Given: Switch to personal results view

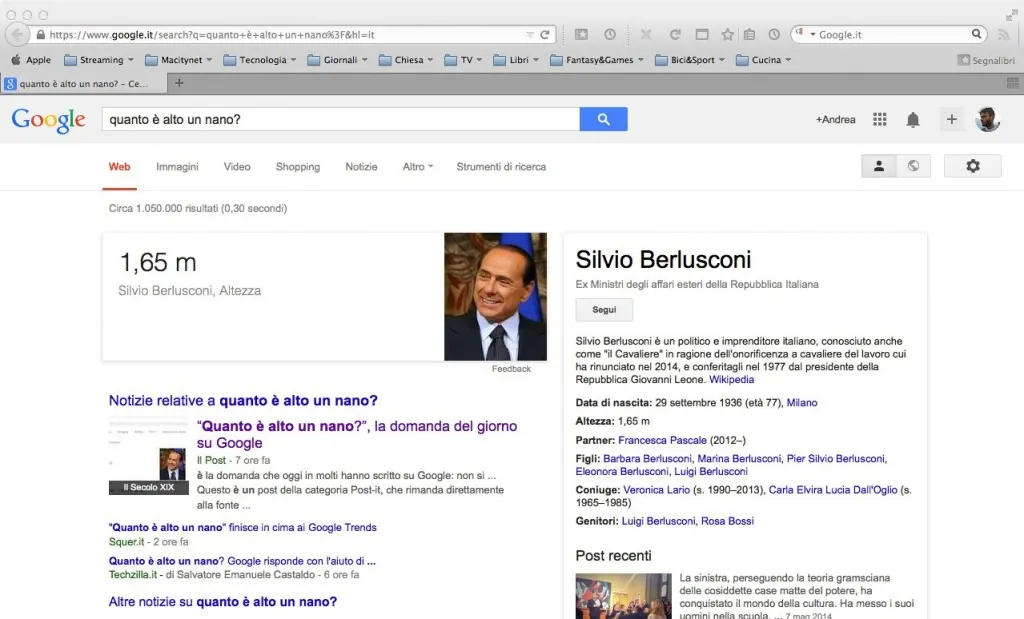Looking at the screenshot, I should [879, 166].
